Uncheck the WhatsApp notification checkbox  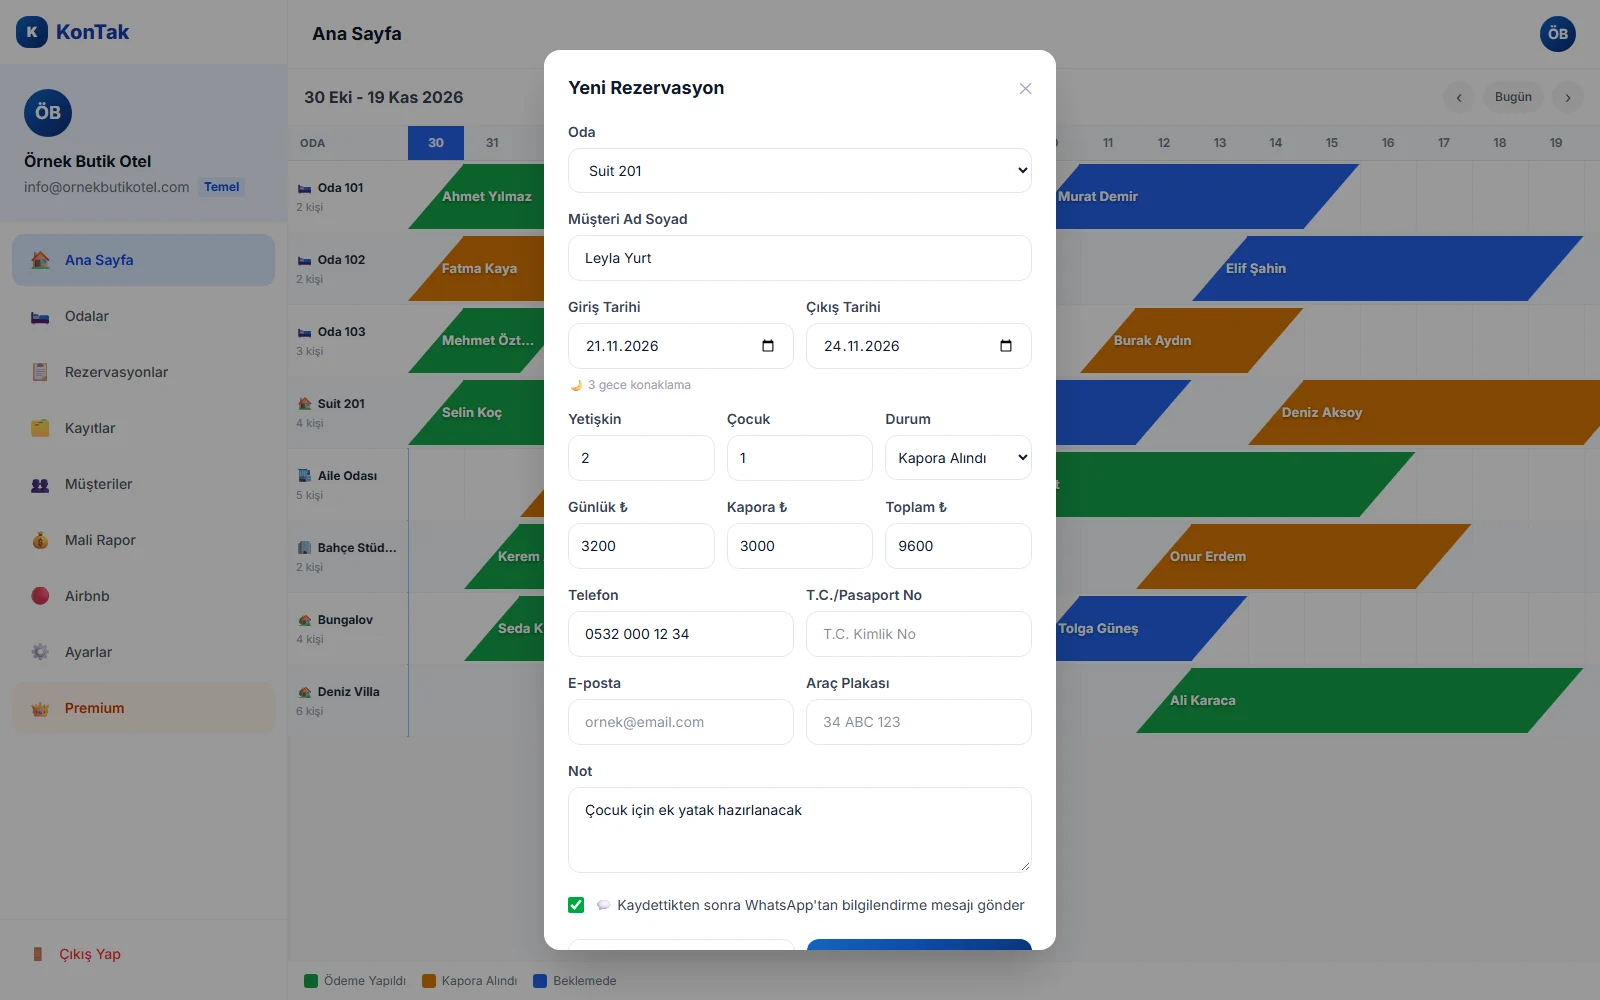click(x=576, y=905)
